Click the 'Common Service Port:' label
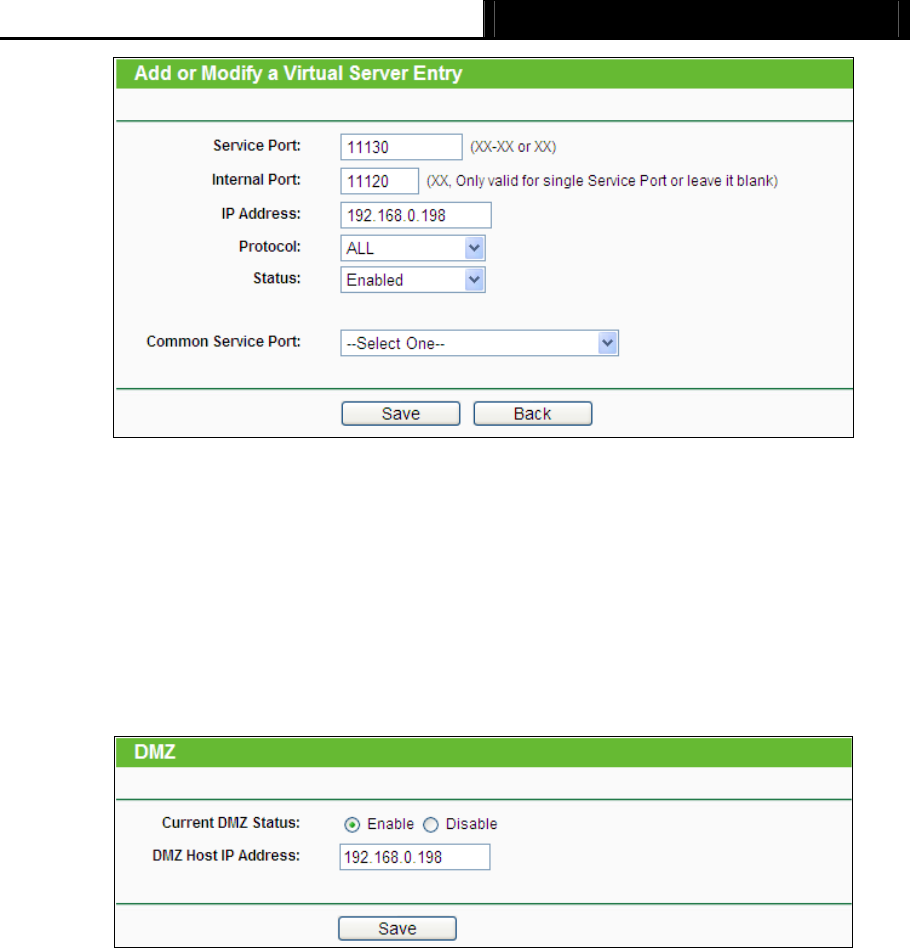 [223, 342]
